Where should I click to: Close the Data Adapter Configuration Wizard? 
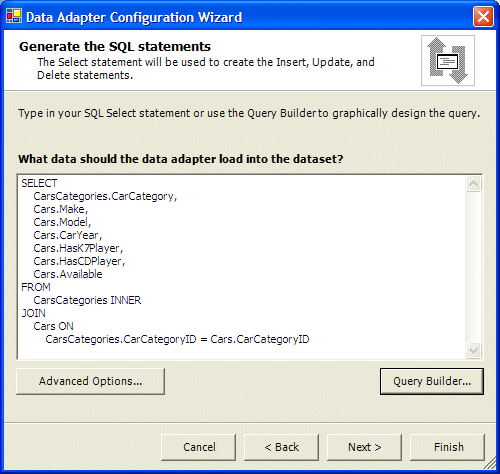tap(483, 17)
